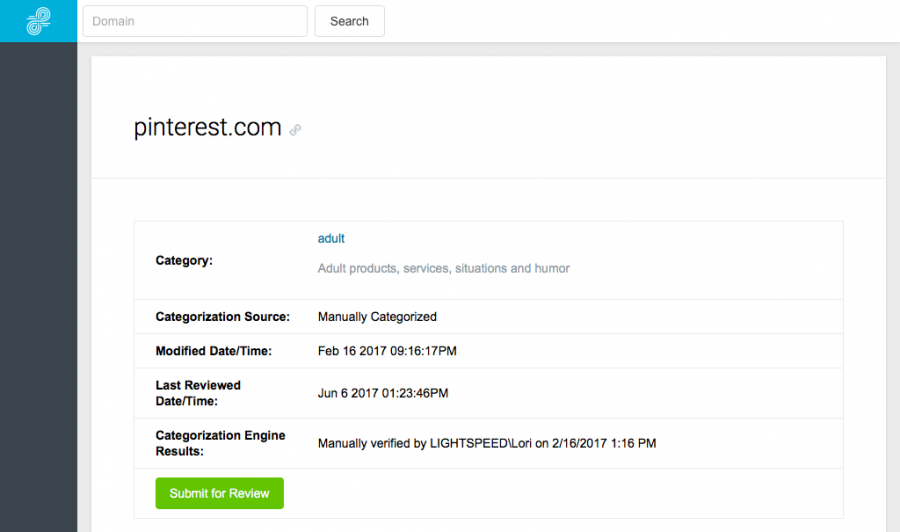This screenshot has height=532, width=900.
Task: Select the Adult products, services description text
Action: 444,269
